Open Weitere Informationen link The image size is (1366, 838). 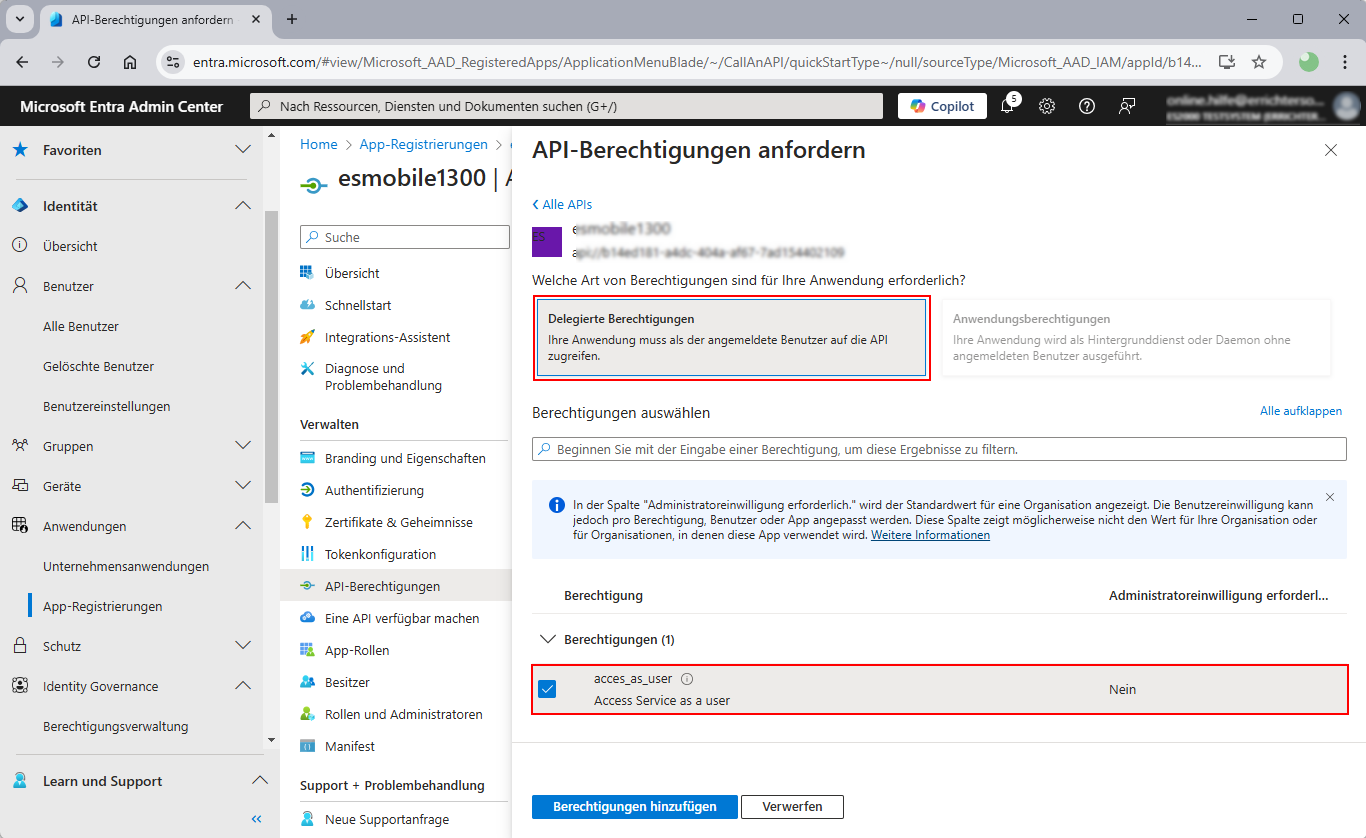coord(930,535)
